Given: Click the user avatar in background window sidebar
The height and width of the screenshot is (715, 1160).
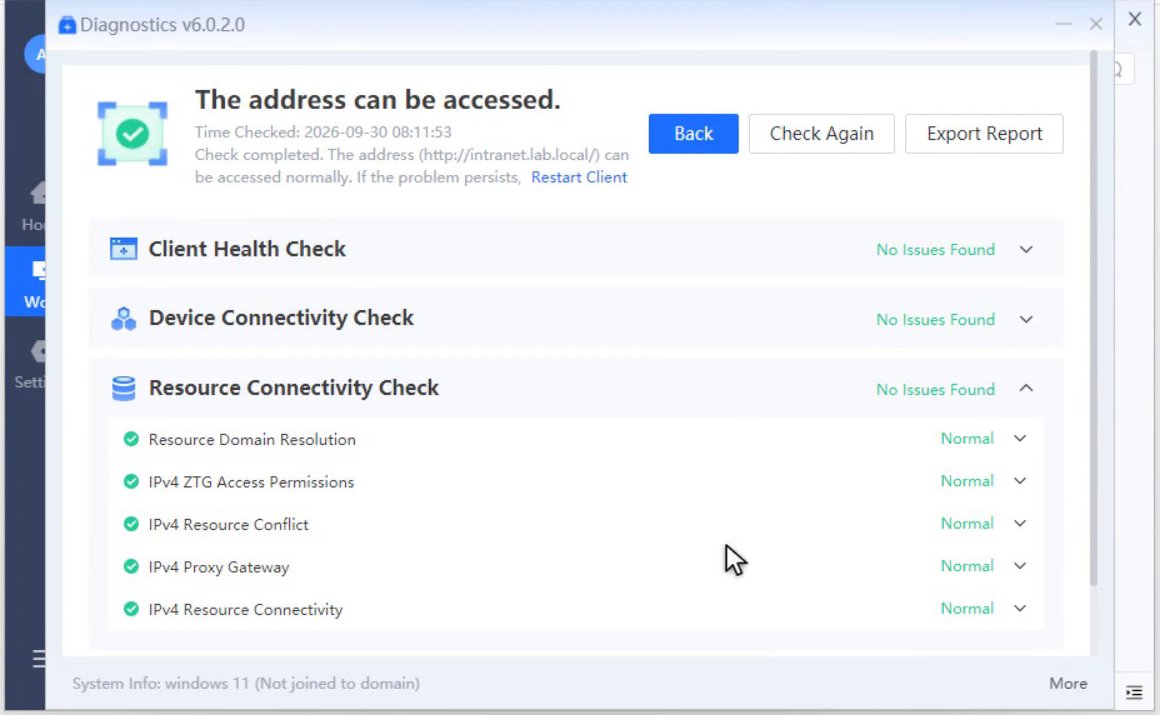Looking at the screenshot, I should click(35, 53).
